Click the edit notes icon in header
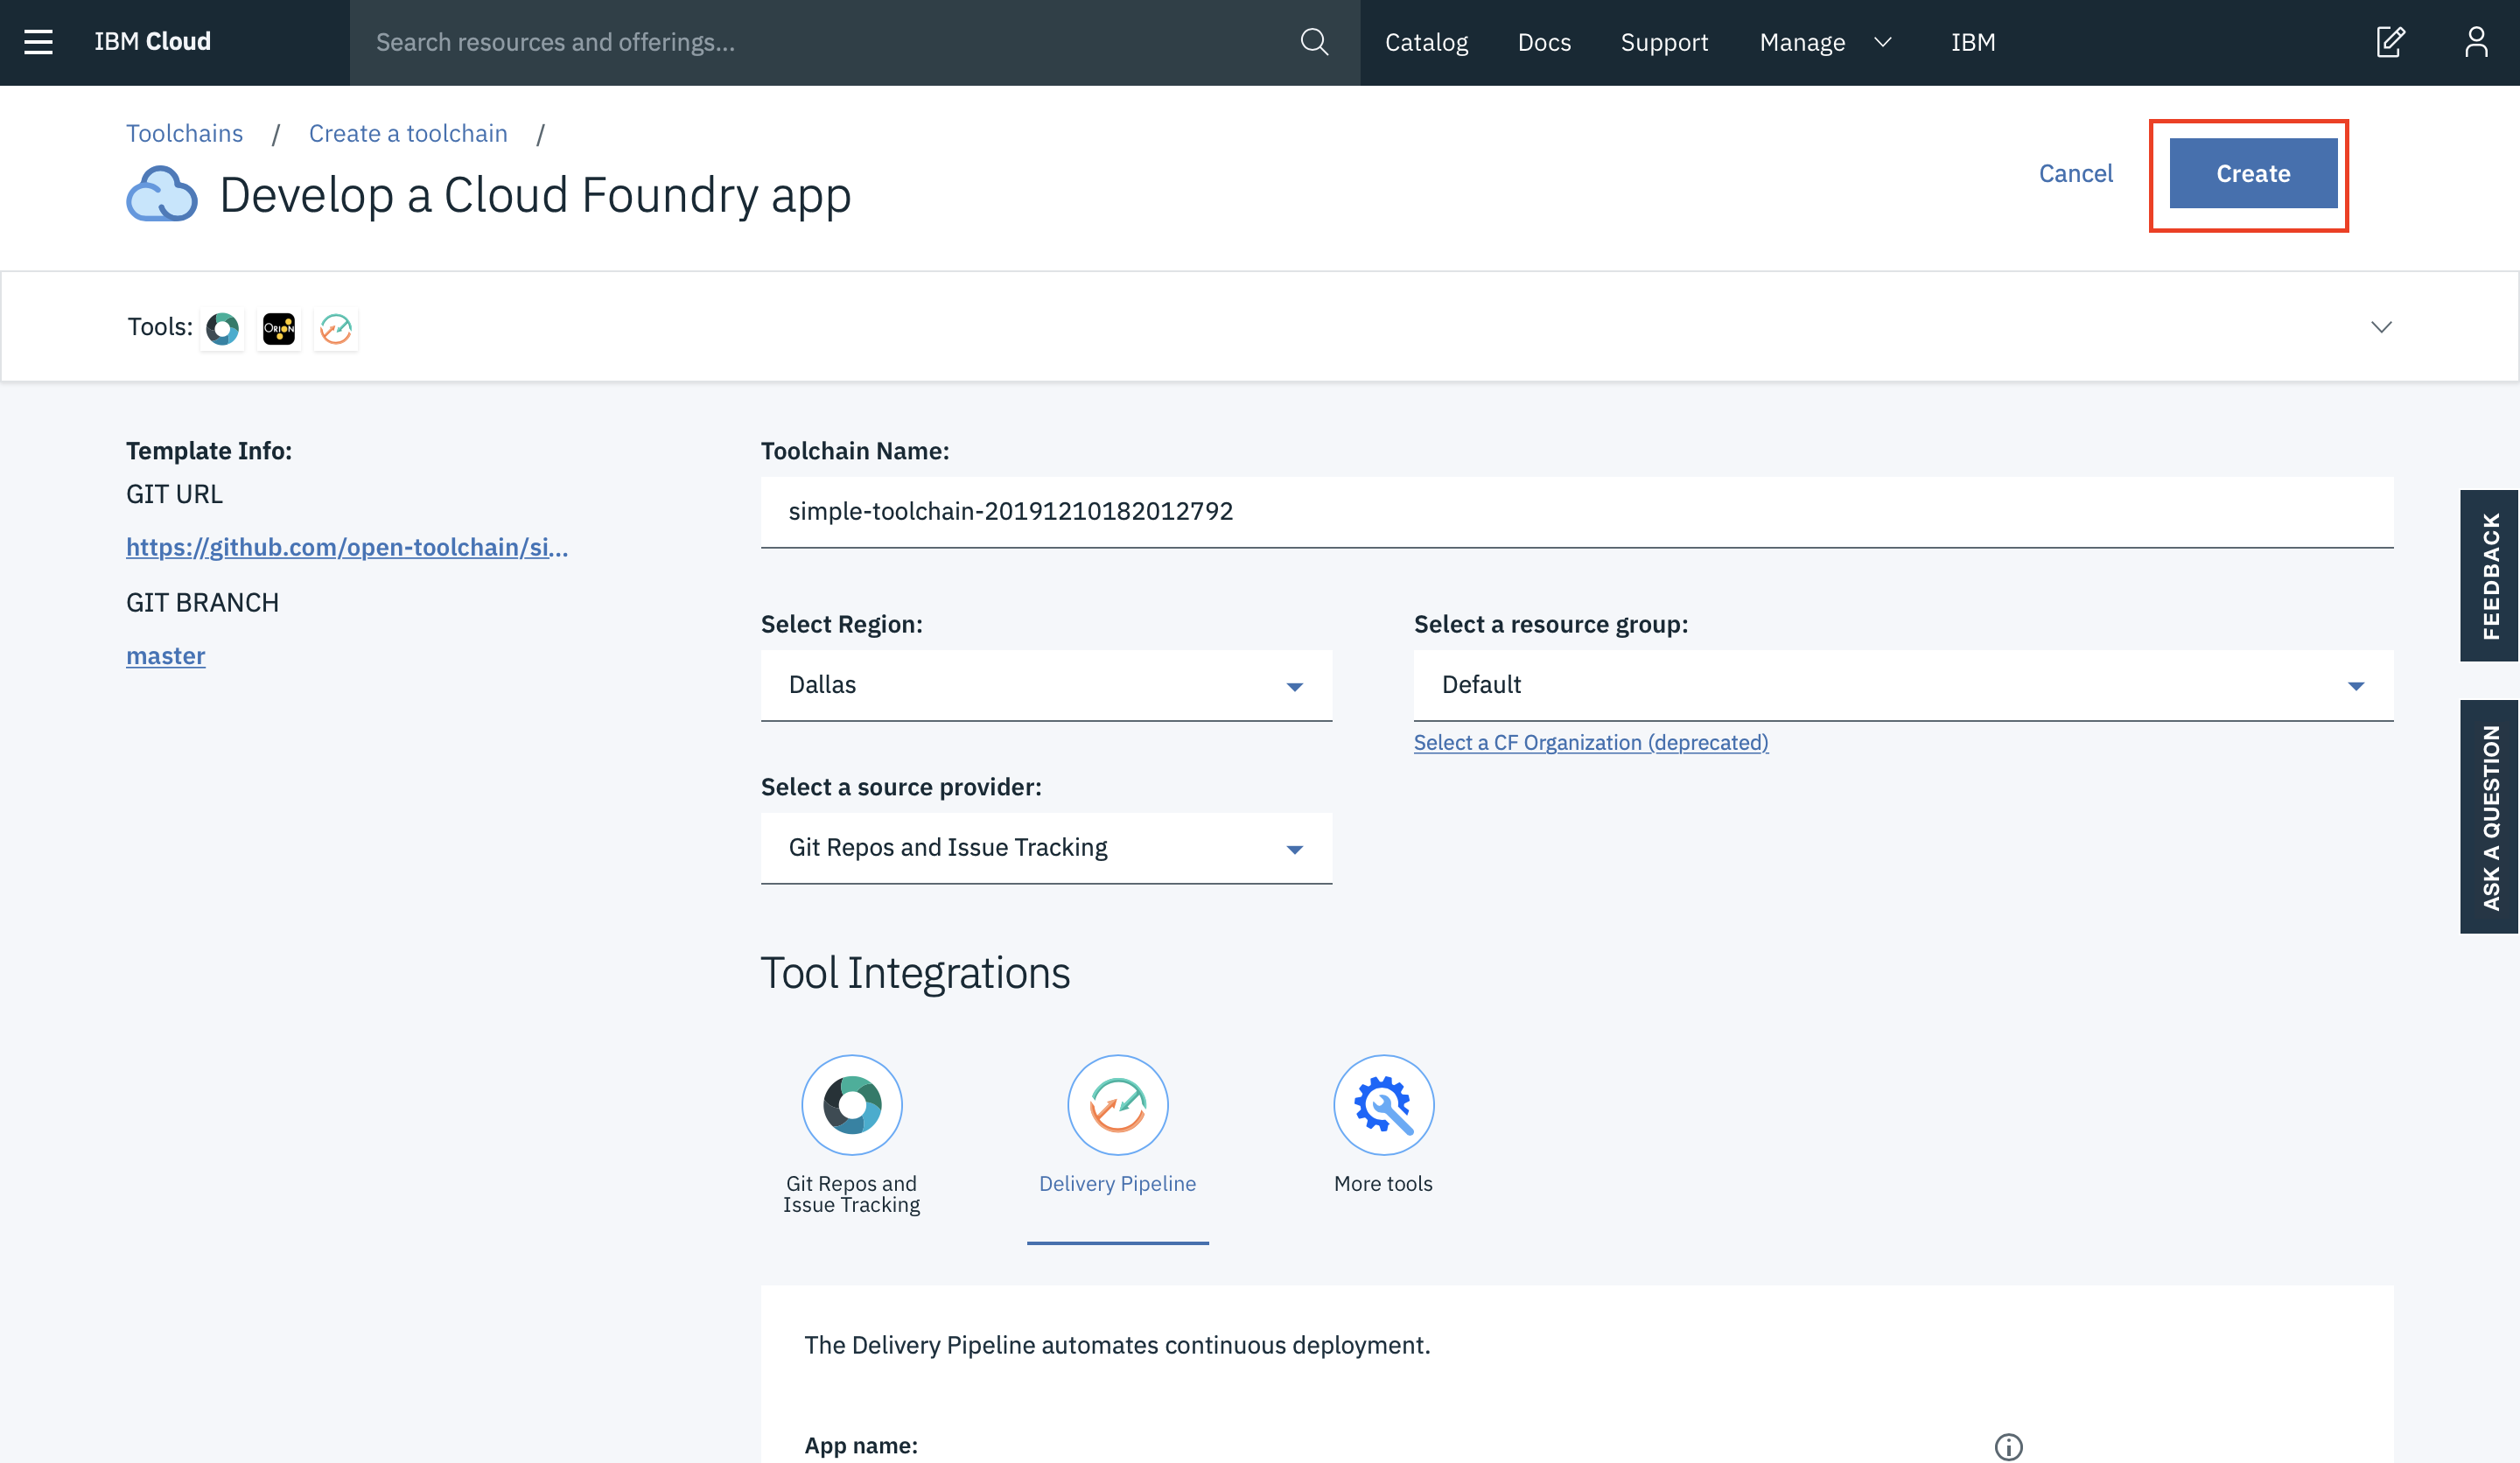Viewport: 2520px width, 1463px height. pyautogui.click(x=2390, y=42)
